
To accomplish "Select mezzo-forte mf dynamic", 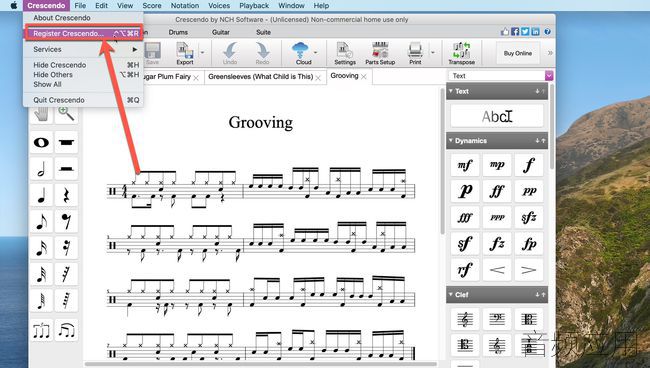I will 465,165.
